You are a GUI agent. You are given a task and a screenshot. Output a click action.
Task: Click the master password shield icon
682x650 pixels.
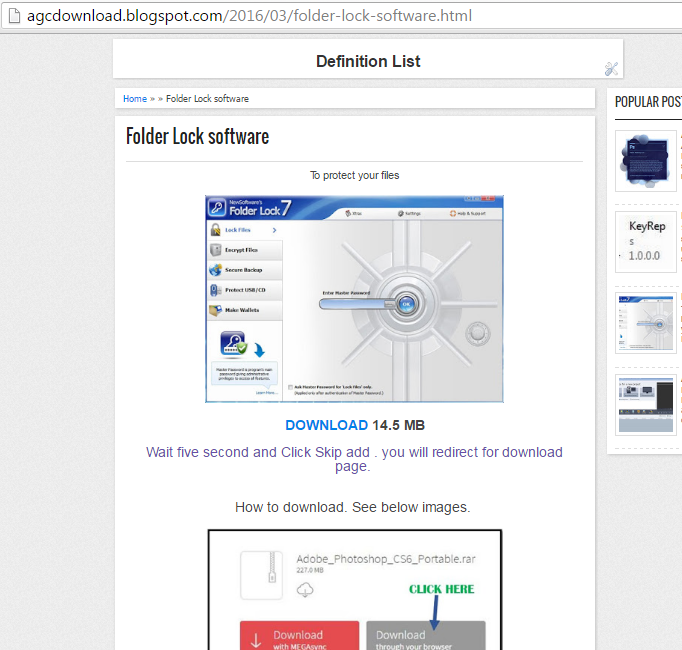(x=233, y=344)
